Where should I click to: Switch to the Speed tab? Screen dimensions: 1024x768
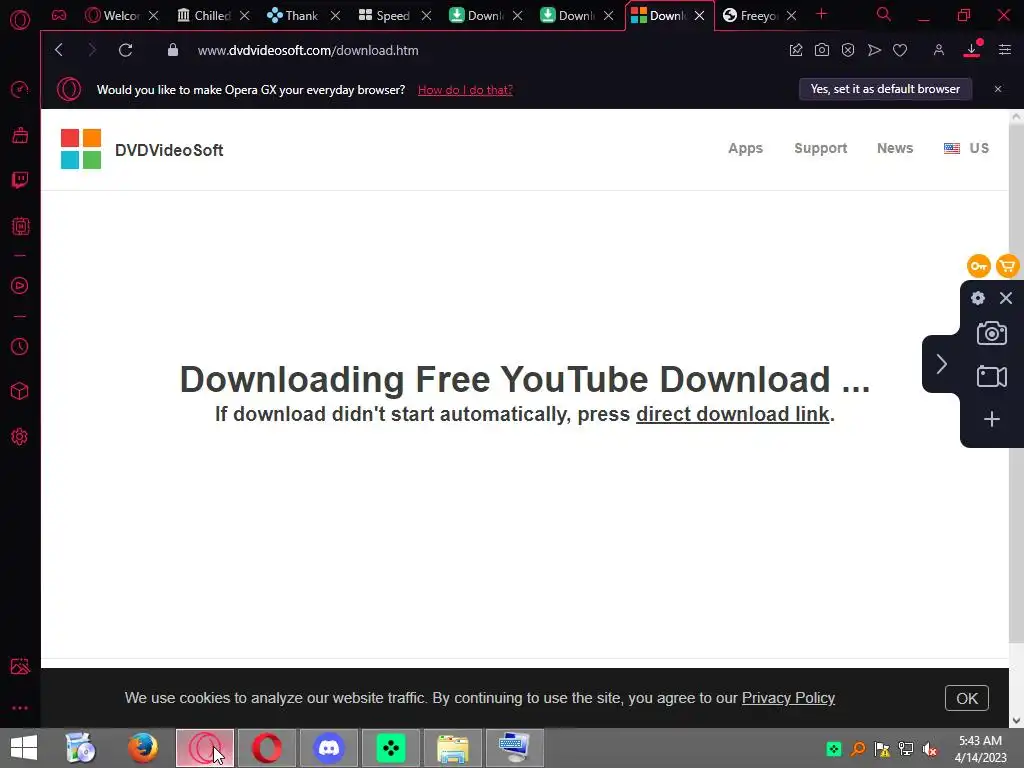[x=384, y=15]
